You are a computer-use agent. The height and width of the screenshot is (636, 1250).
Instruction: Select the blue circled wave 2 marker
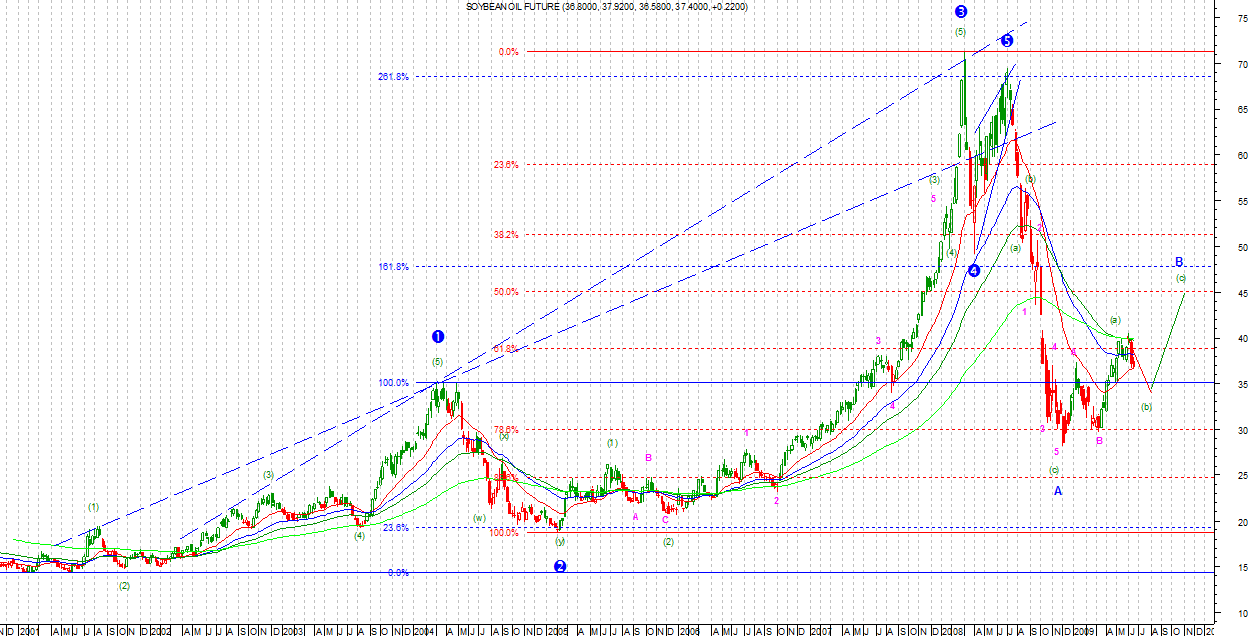(x=560, y=566)
